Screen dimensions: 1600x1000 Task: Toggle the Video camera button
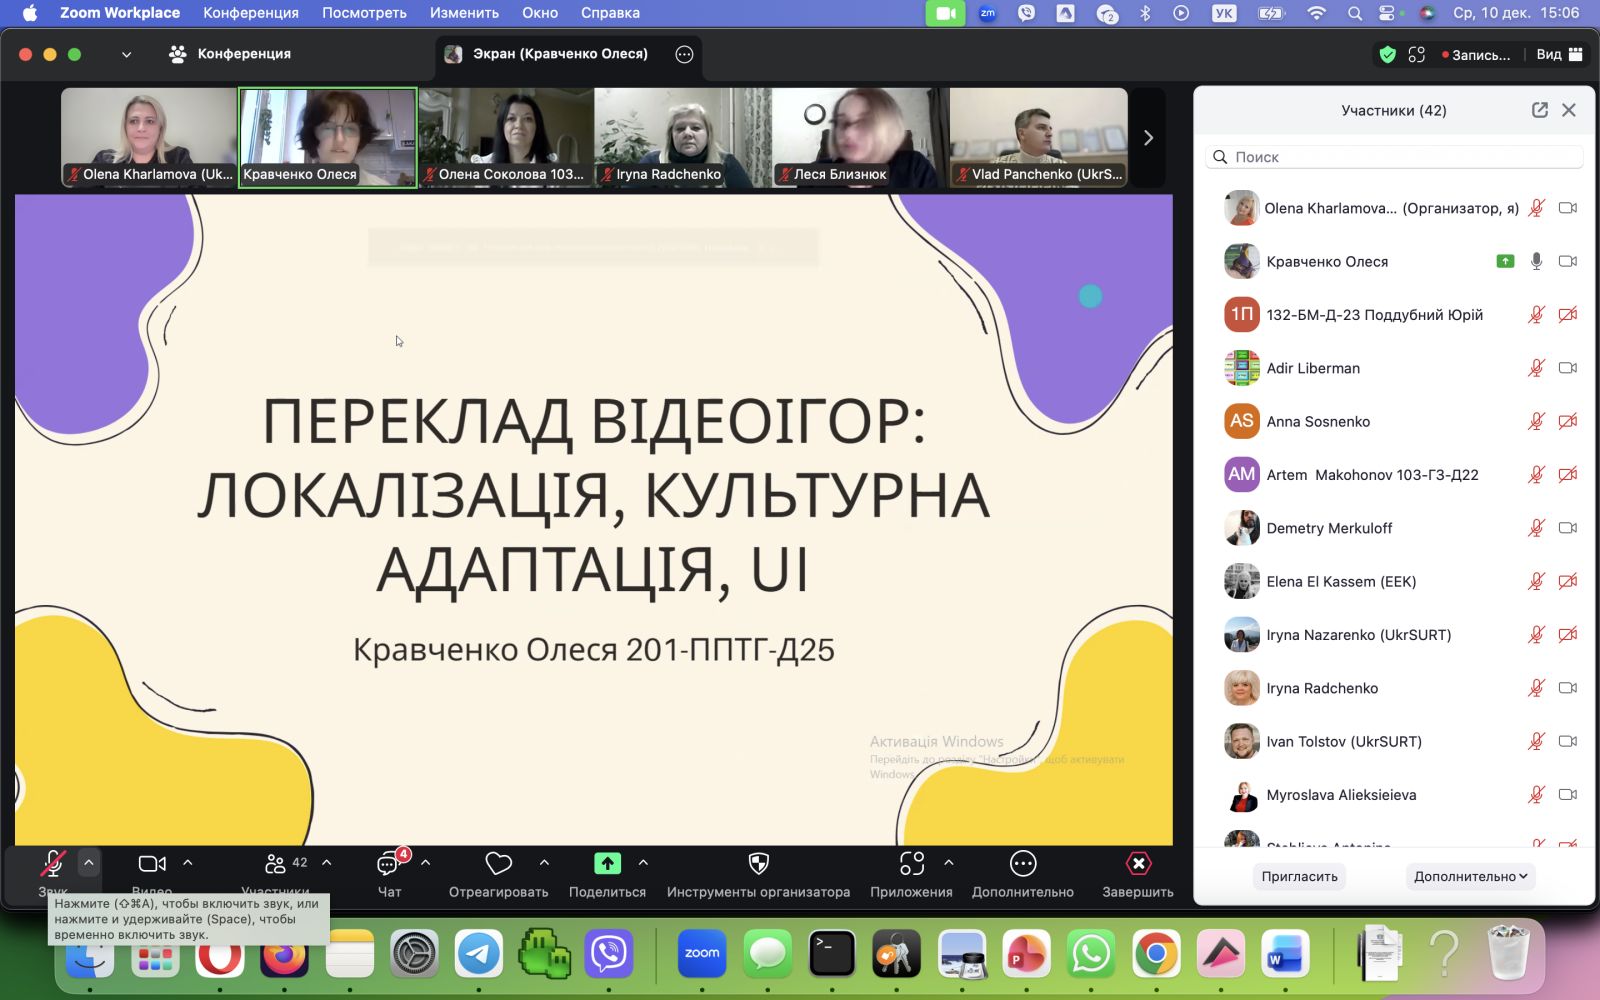point(152,864)
